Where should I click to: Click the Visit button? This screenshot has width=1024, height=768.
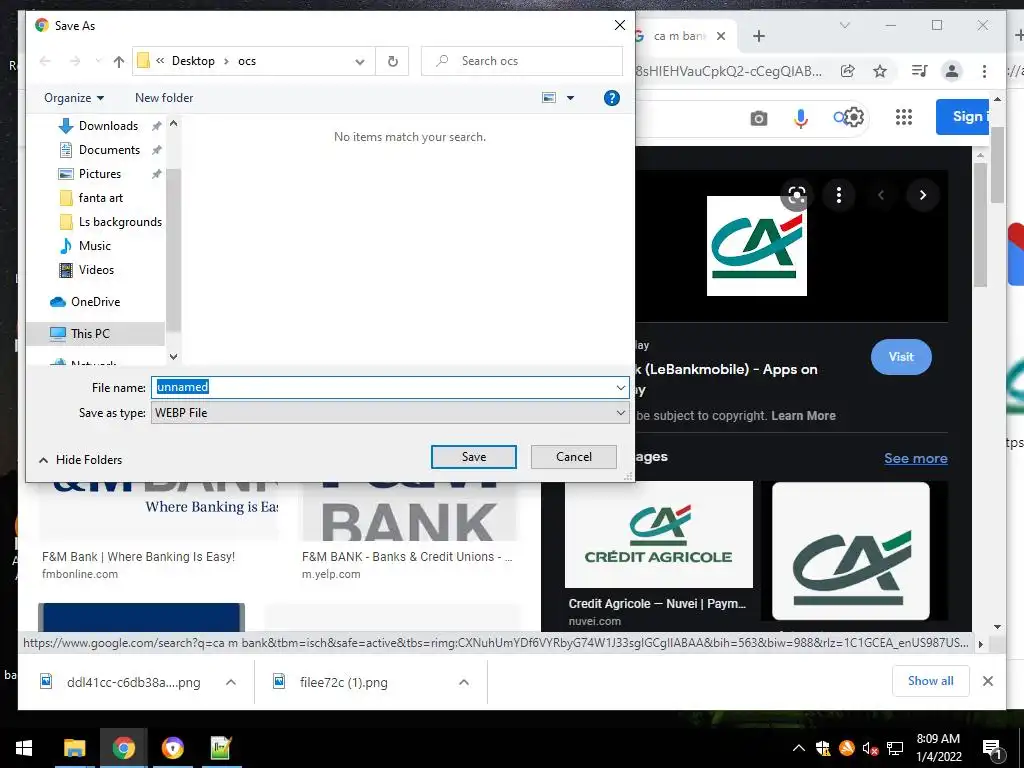[x=901, y=357]
